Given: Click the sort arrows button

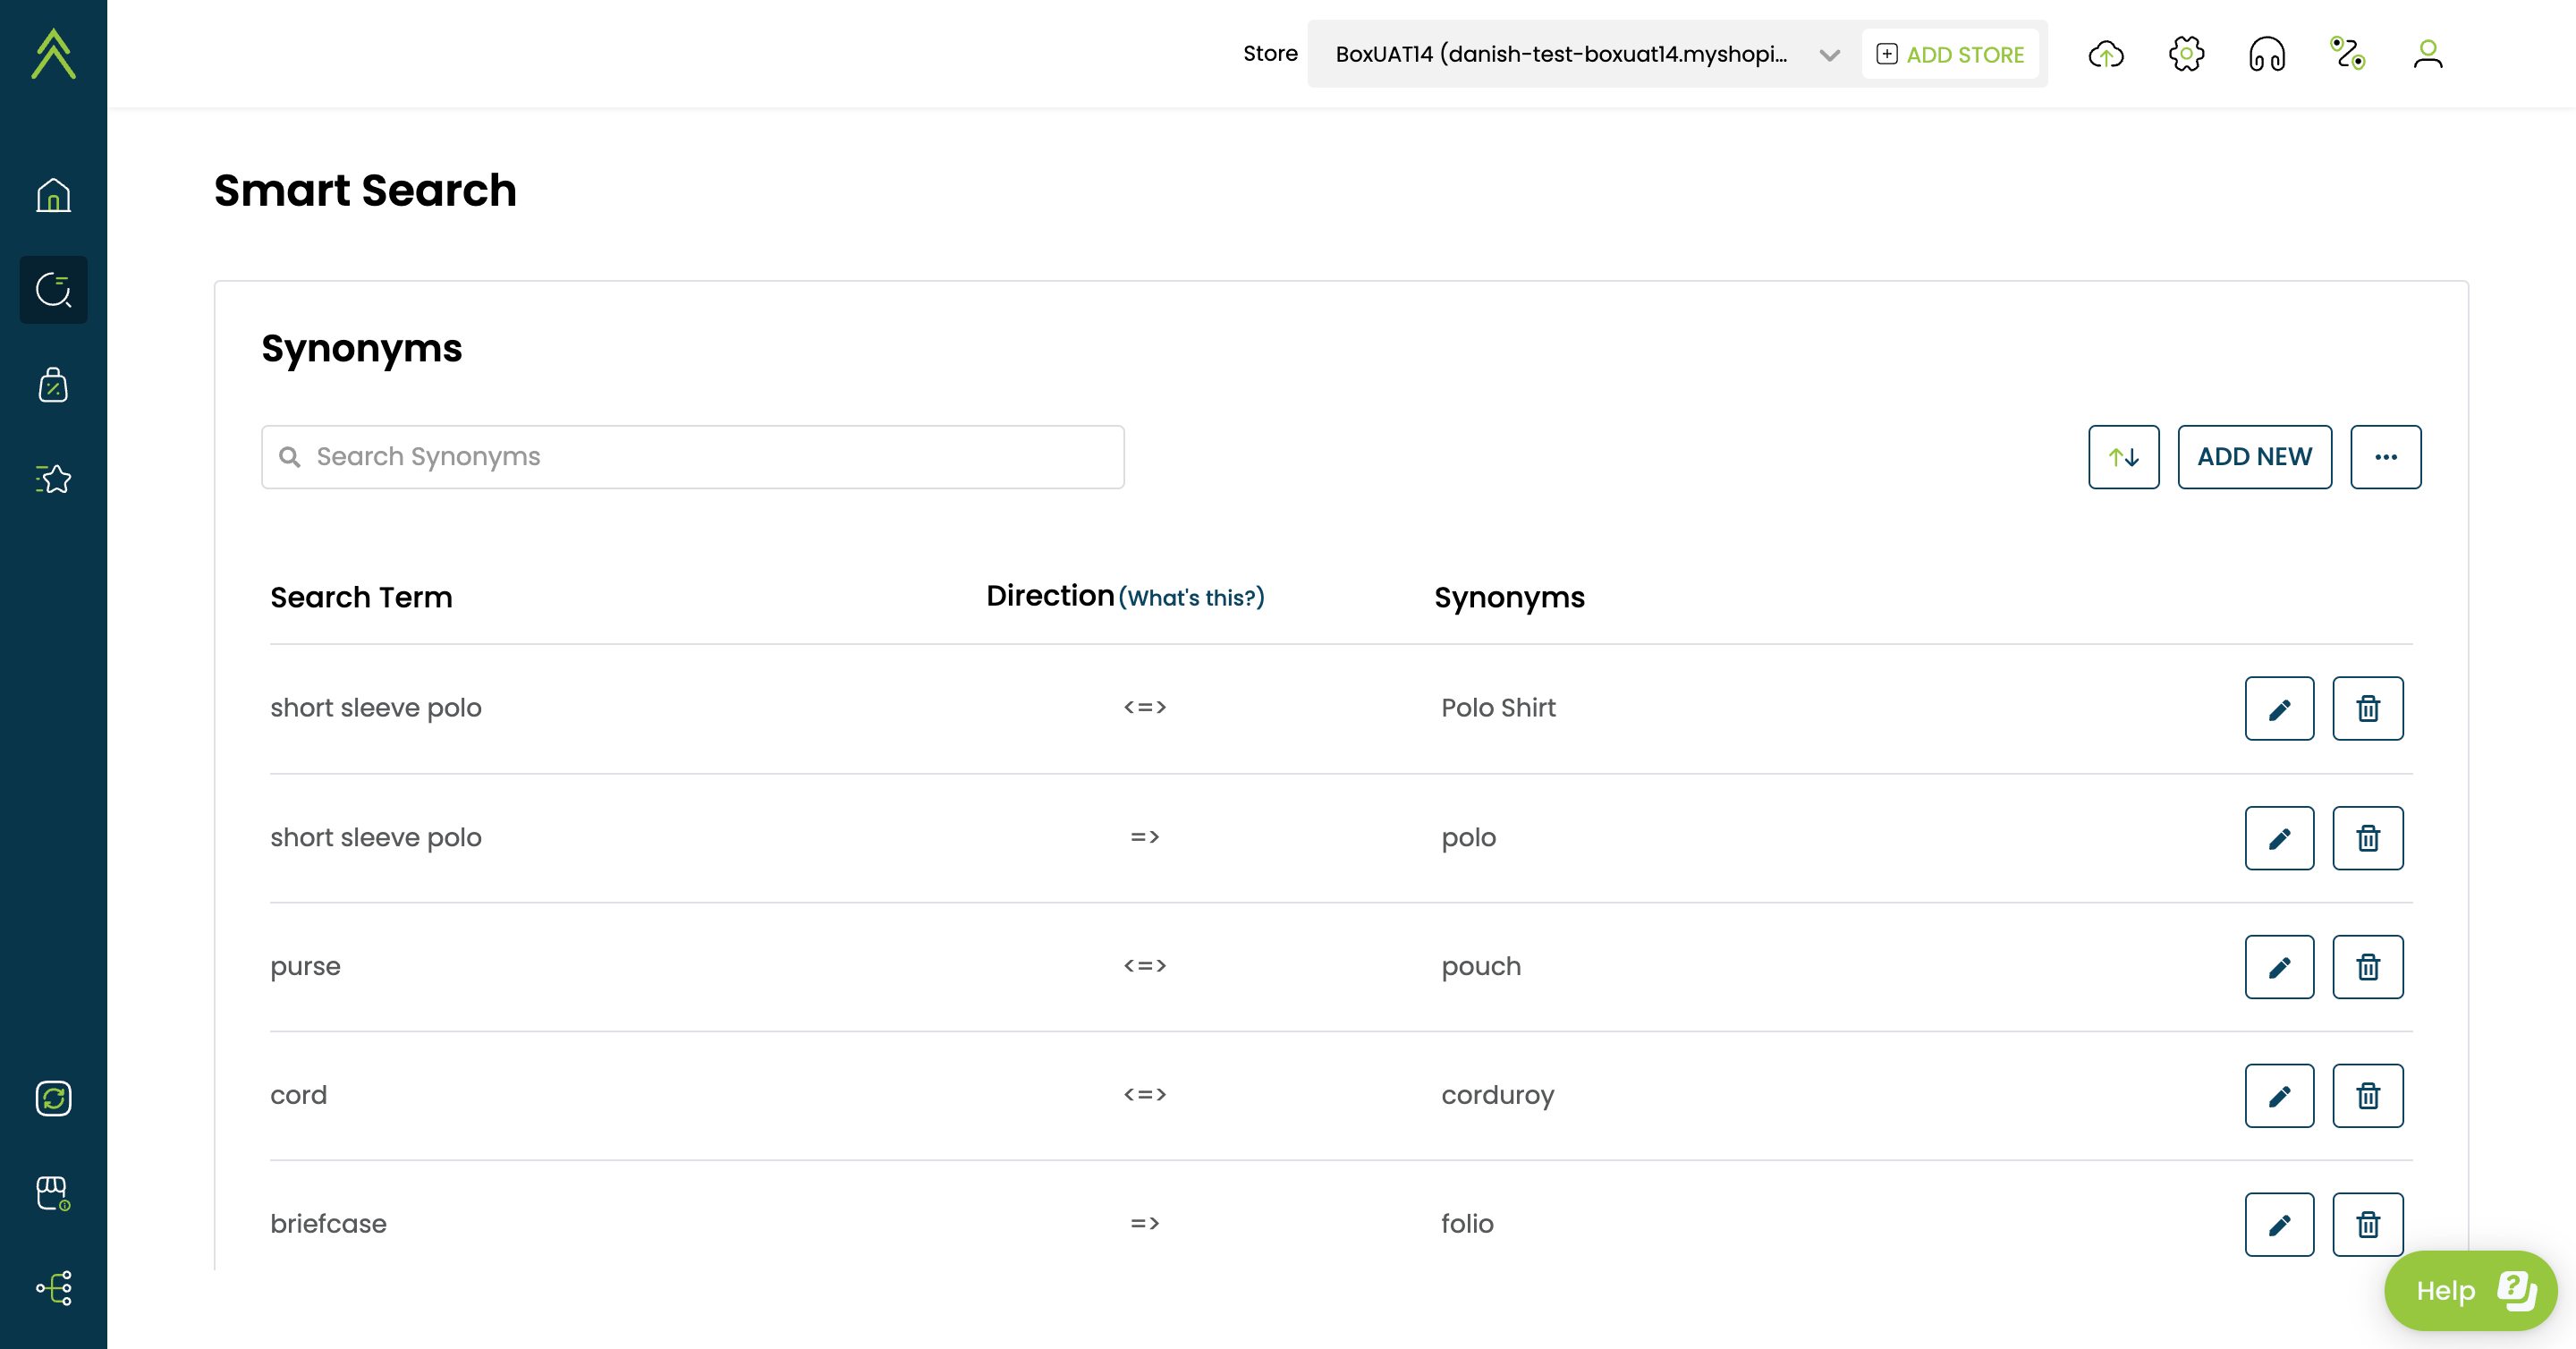Looking at the screenshot, I should pyautogui.click(x=2123, y=457).
